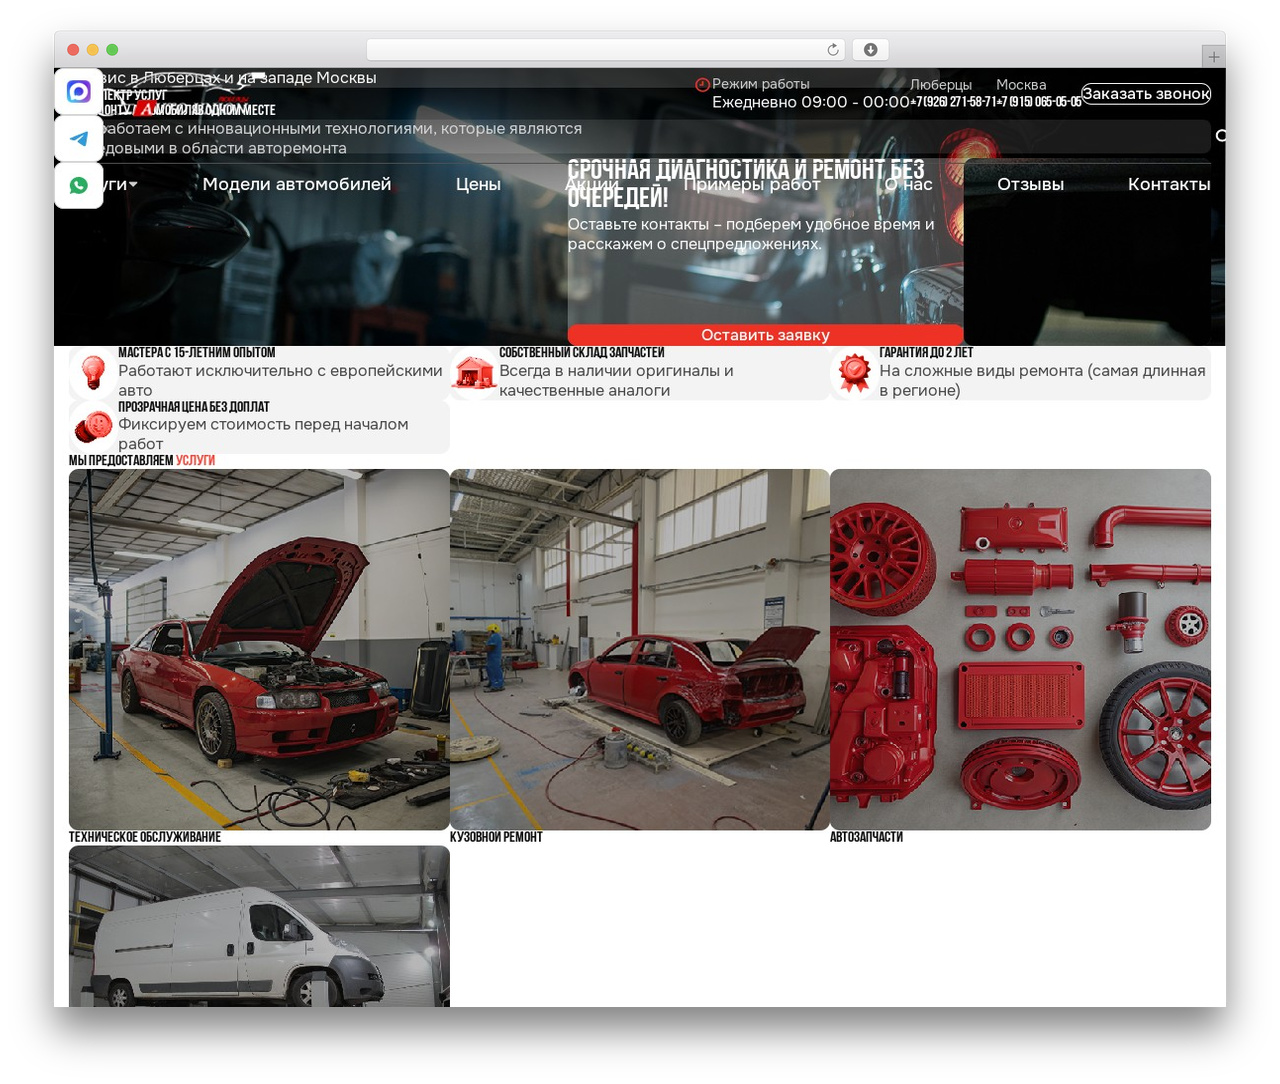Select the Люберцы location label
The height and width of the screenshot is (1084, 1280).
[x=941, y=85]
